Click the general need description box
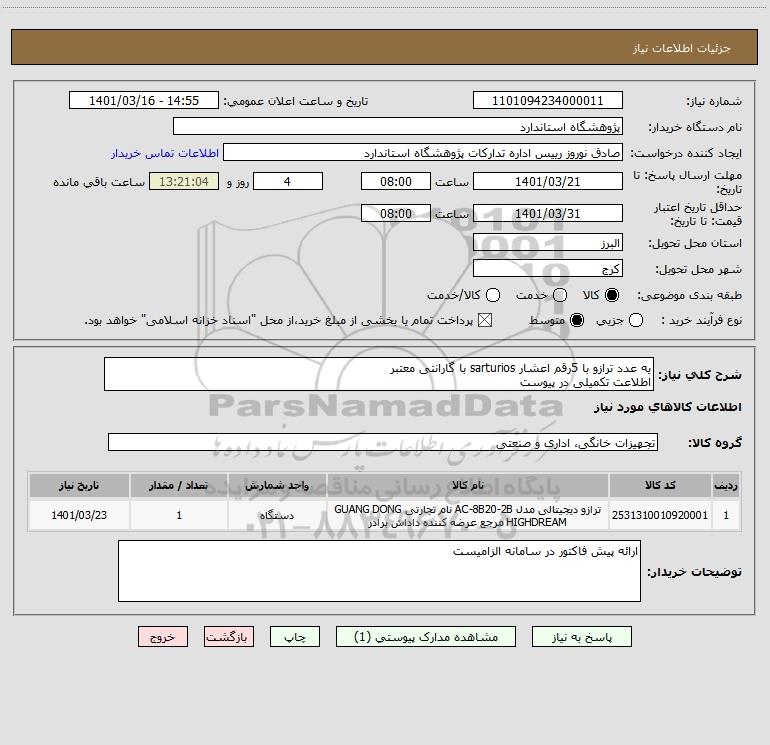Screen dimensions: 770x745 379,375
